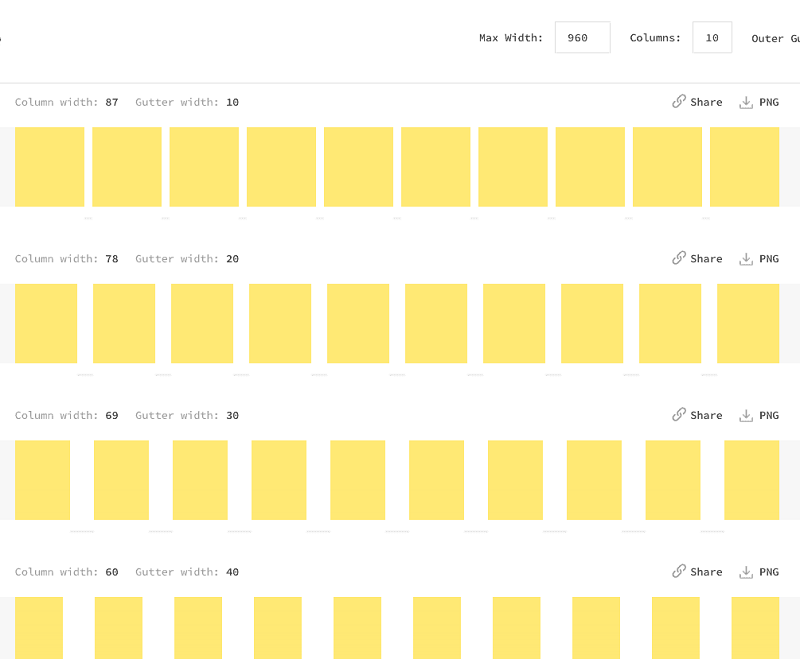The height and width of the screenshot is (659, 800).
Task: Click the 'Column width: 69' text
Action: [x=67, y=415]
